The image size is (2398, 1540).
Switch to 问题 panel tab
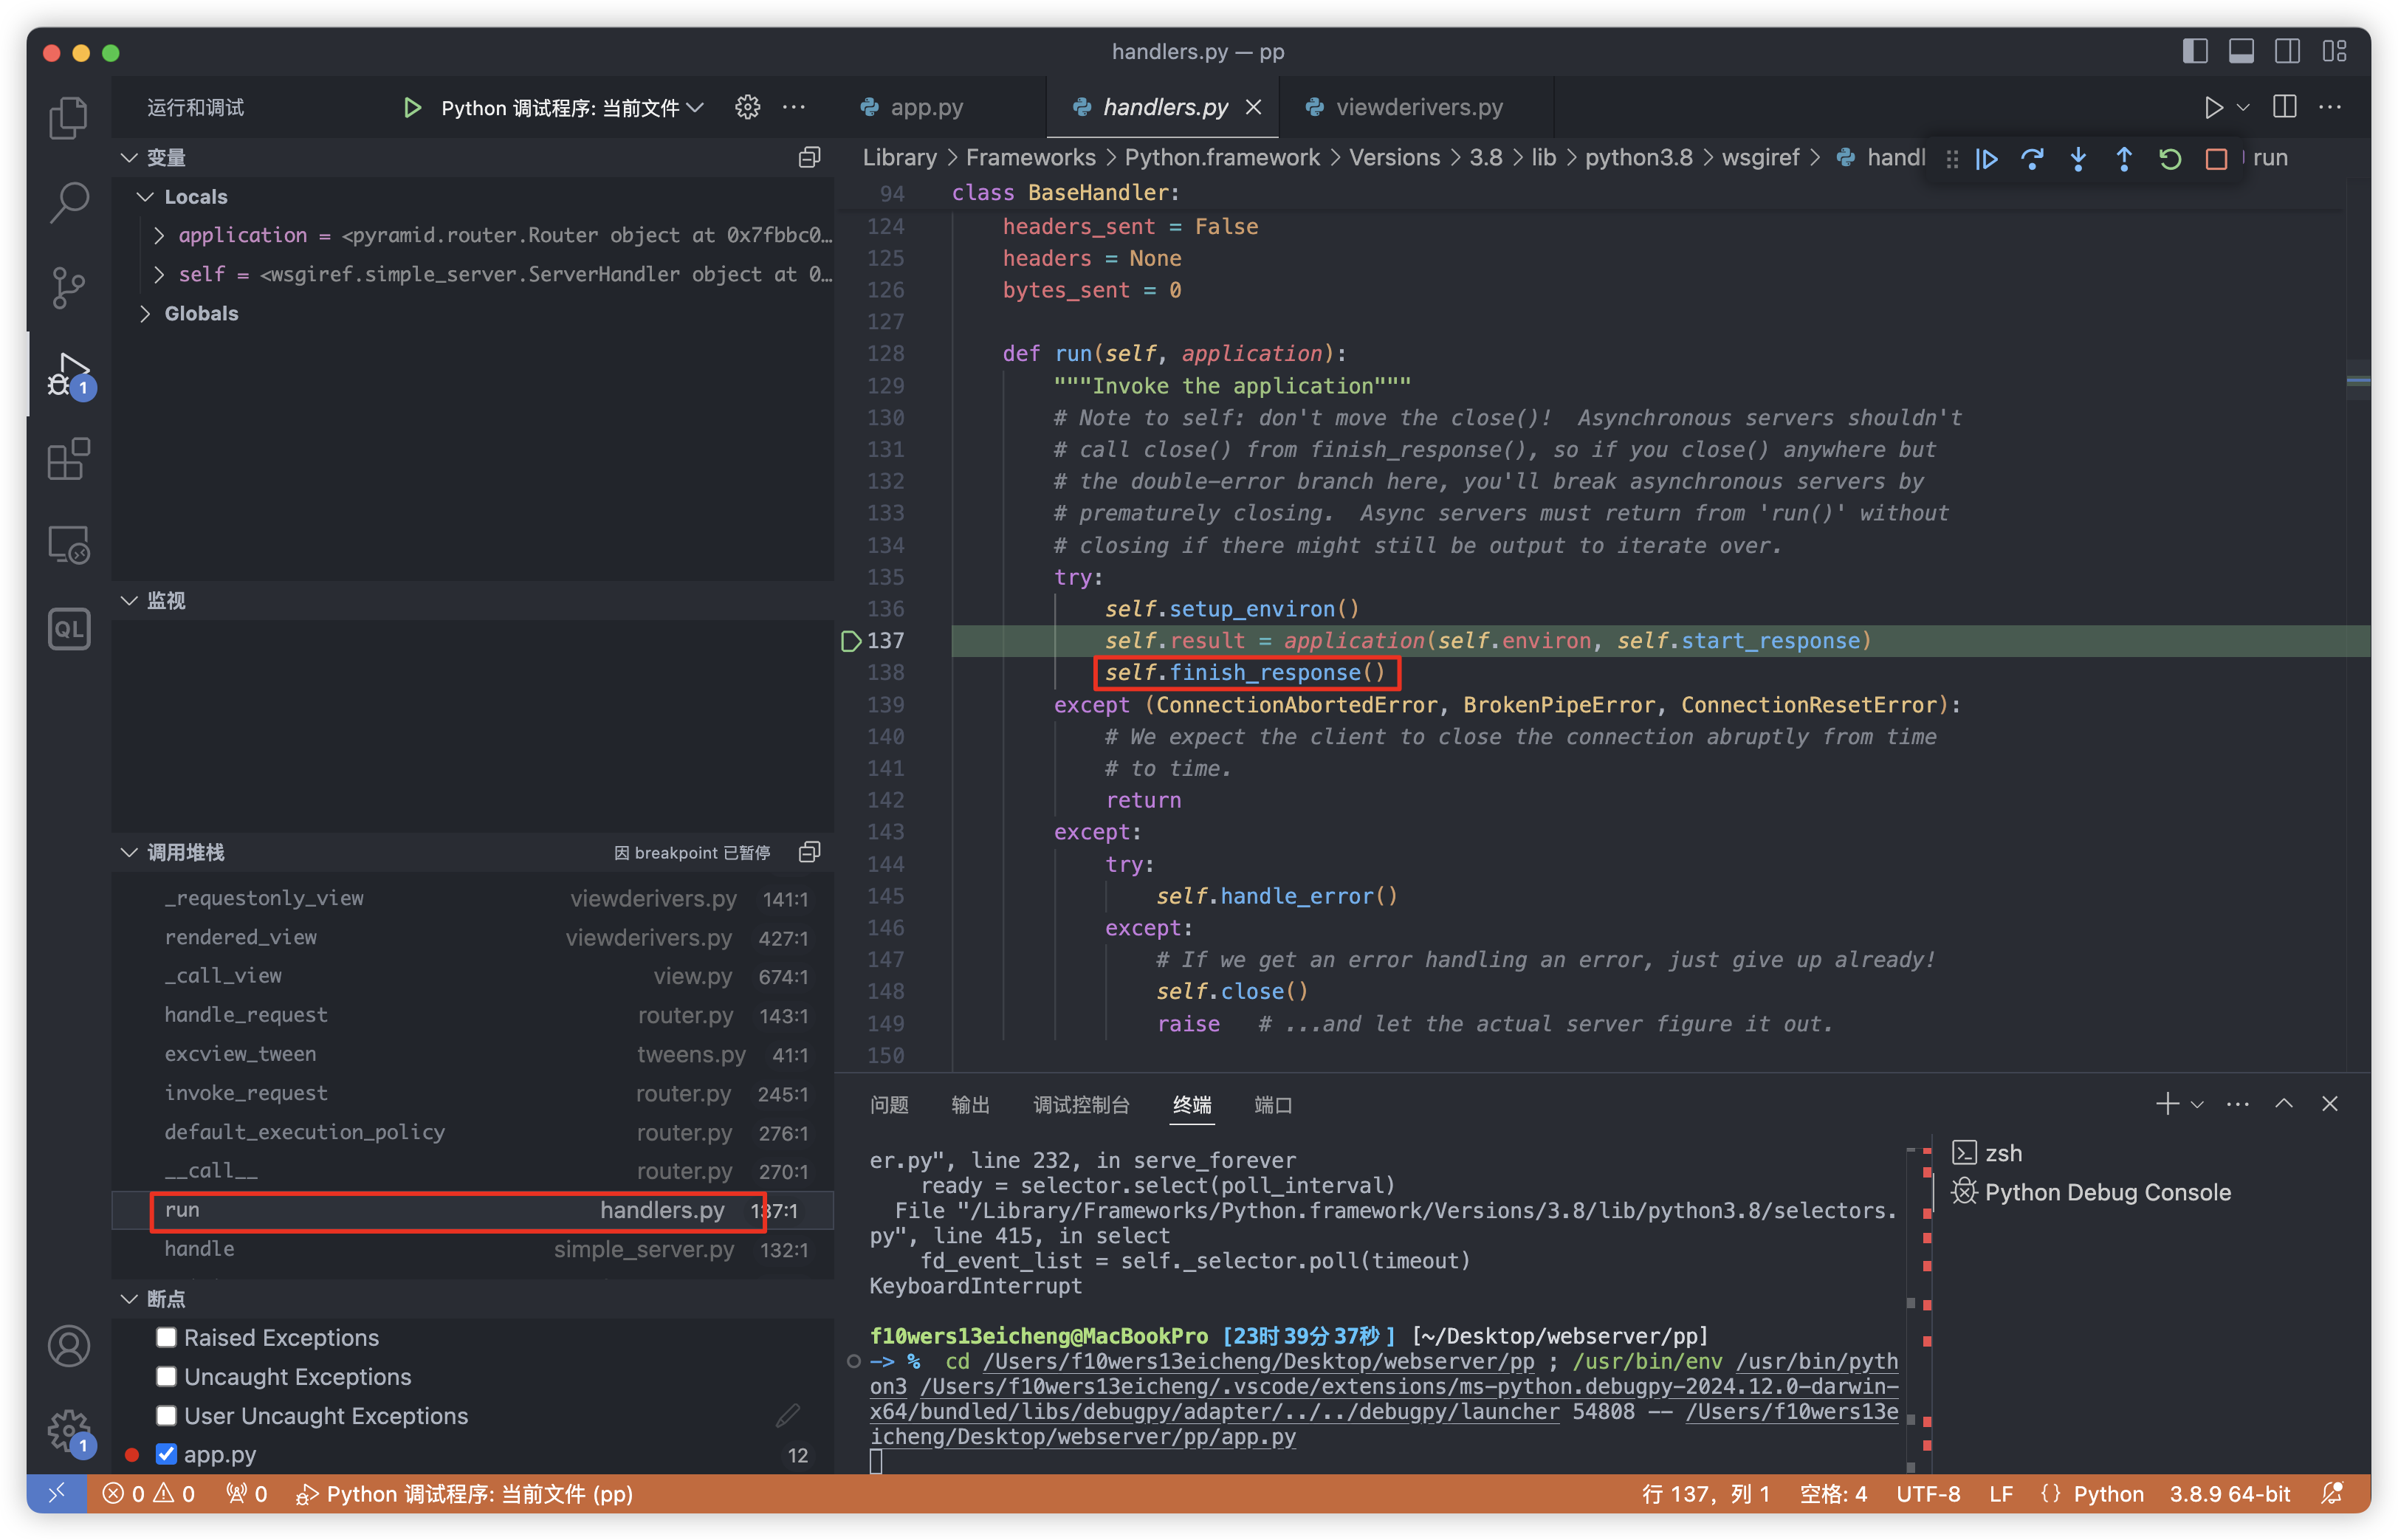coord(889,1104)
